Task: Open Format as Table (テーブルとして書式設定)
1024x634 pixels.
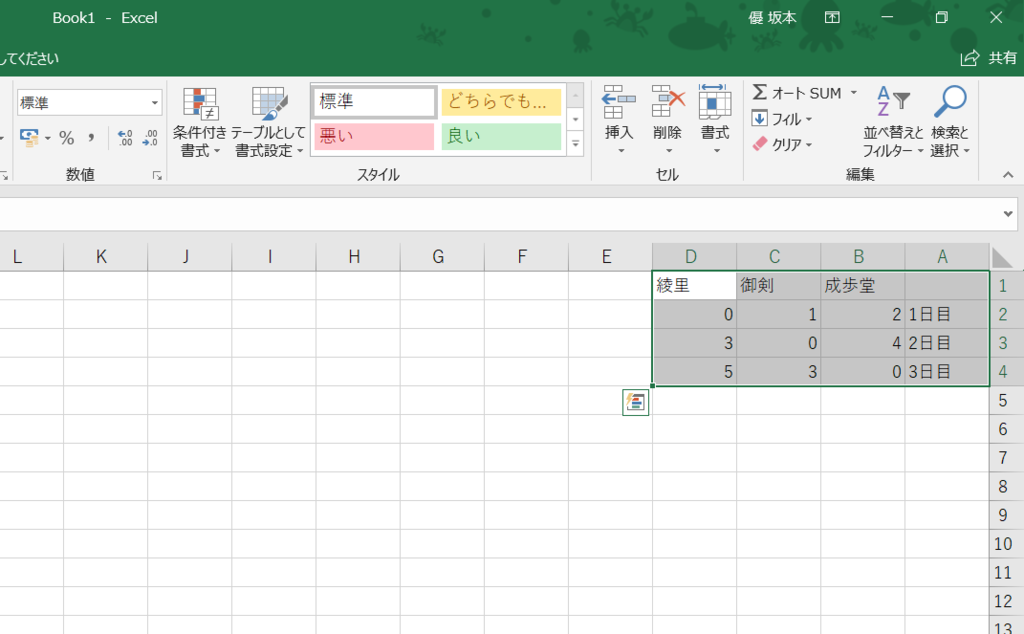Action: (269, 123)
